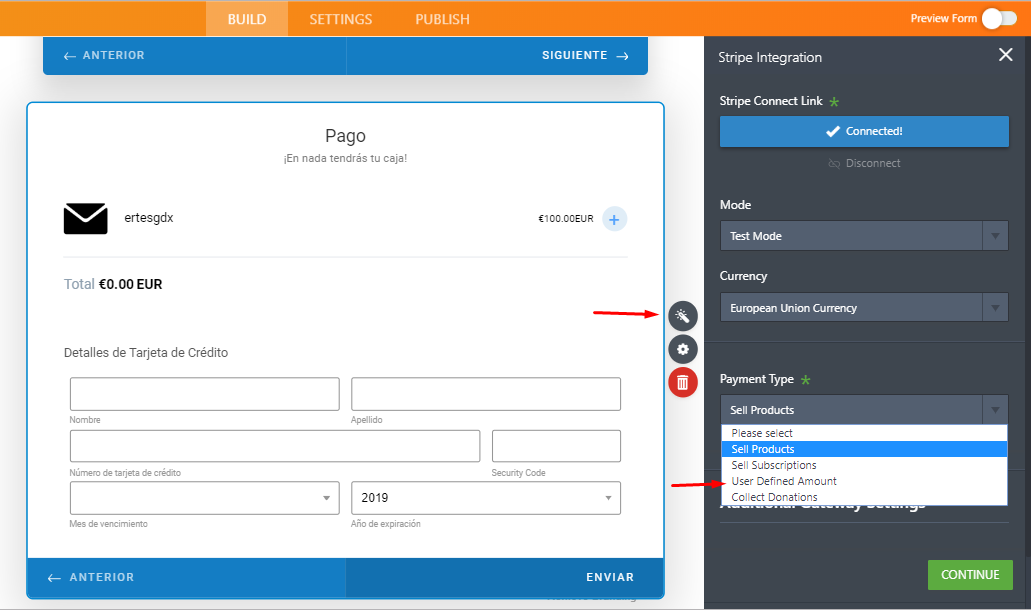
Task: Click the ertesgdx product name
Action: 149,218
